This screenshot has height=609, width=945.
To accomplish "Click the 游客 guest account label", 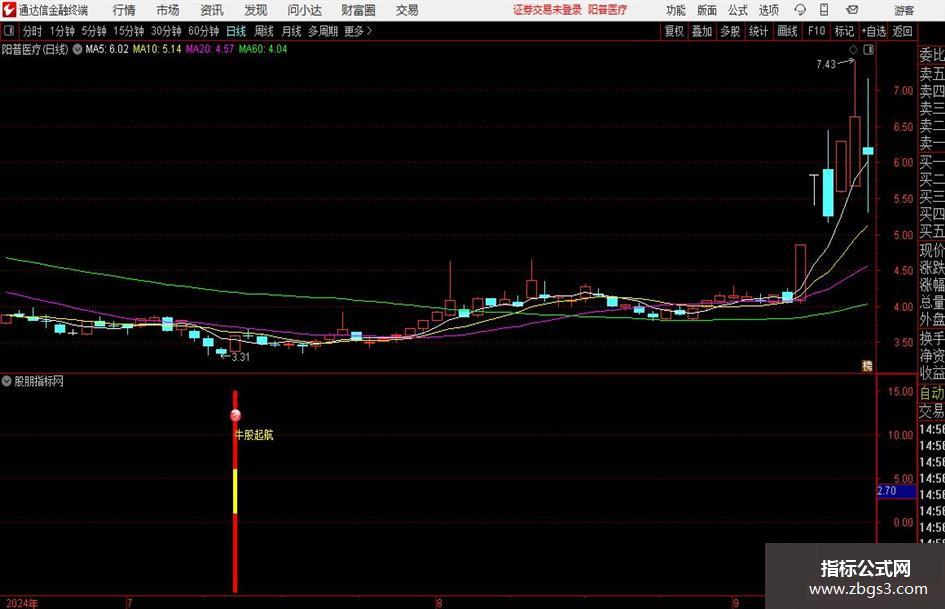I will coord(904,10).
